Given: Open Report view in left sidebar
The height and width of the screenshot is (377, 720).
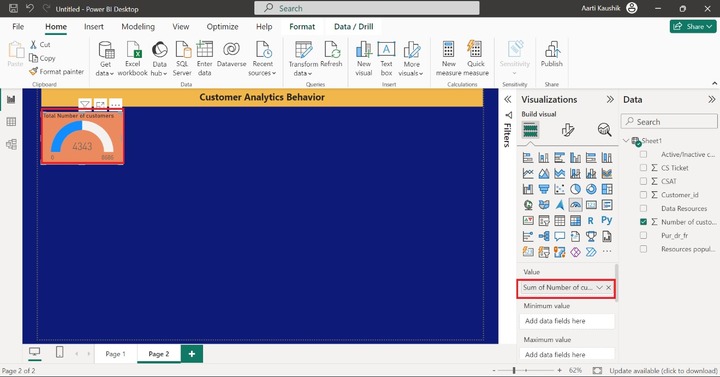Looking at the screenshot, I should point(11,99).
